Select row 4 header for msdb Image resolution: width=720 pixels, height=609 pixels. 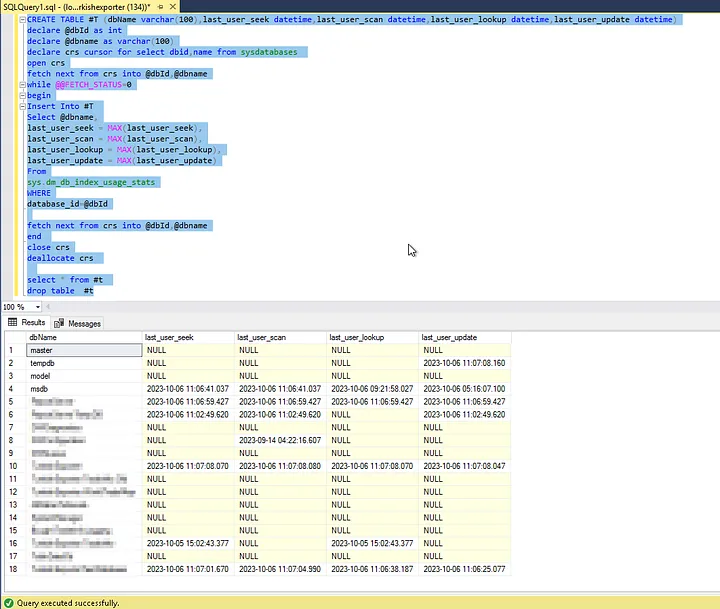pos(12,388)
